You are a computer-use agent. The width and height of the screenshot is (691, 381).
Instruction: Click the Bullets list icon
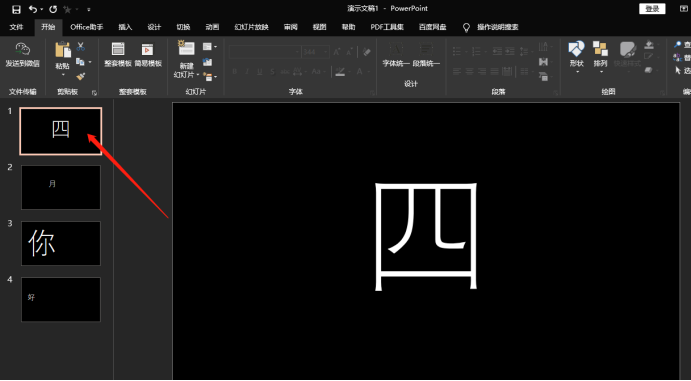[x=457, y=52]
